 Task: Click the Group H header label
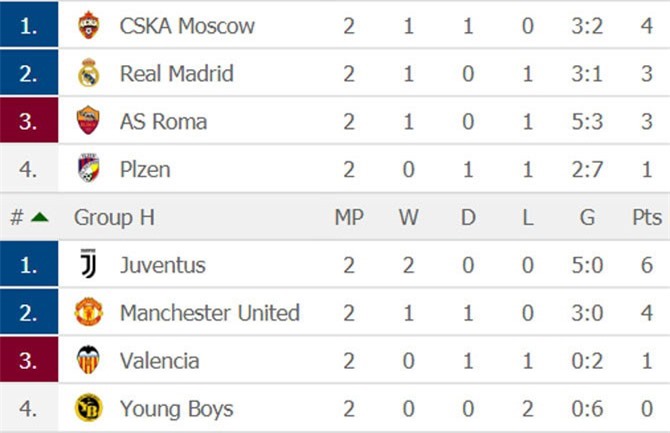coord(114,217)
